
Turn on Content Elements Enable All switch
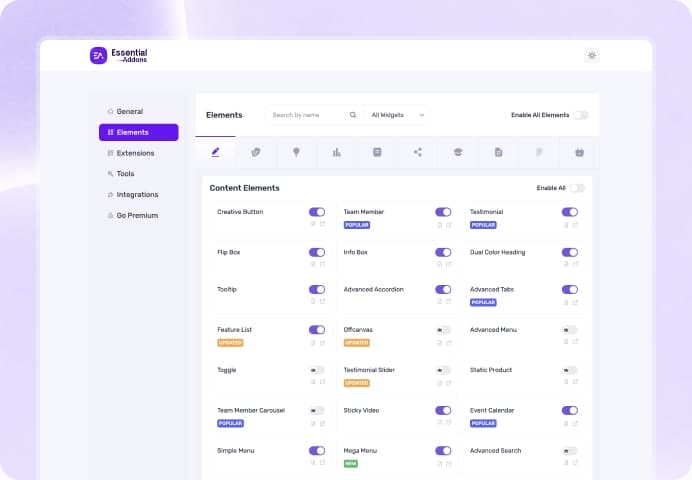pos(577,188)
